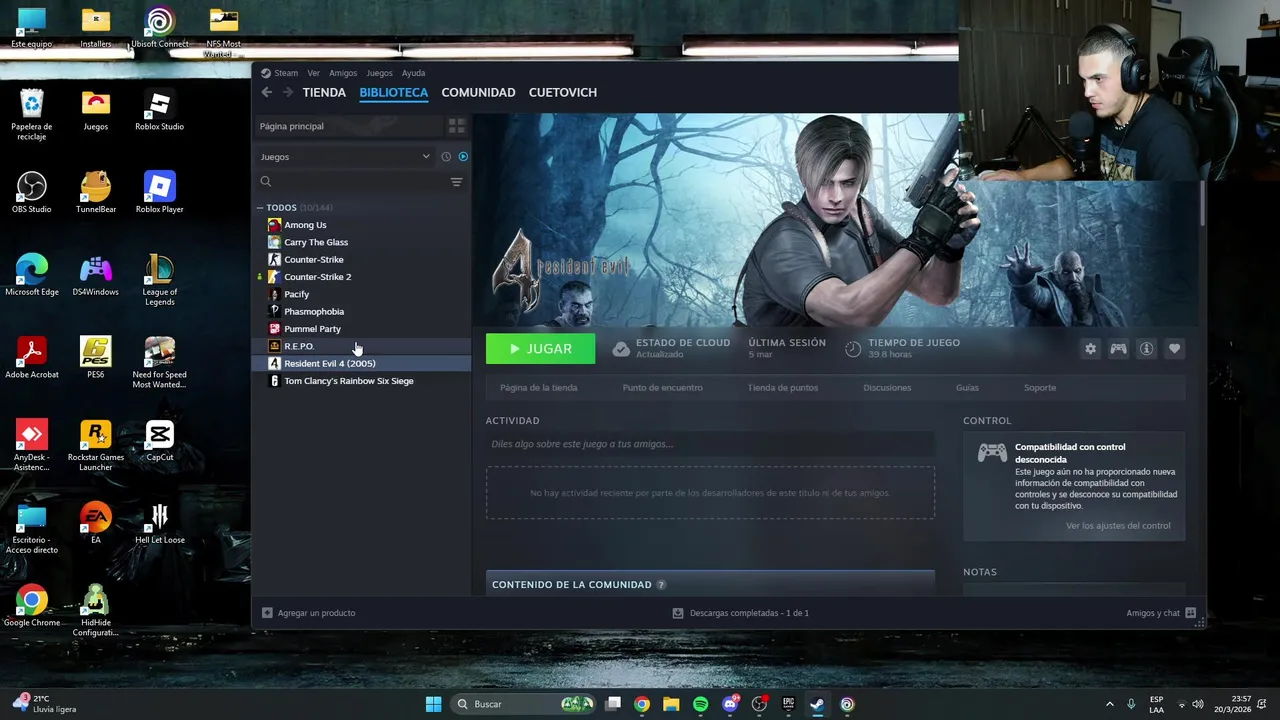Click the green JUGAR button
Image resolution: width=1280 pixels, height=720 pixels.
point(540,349)
